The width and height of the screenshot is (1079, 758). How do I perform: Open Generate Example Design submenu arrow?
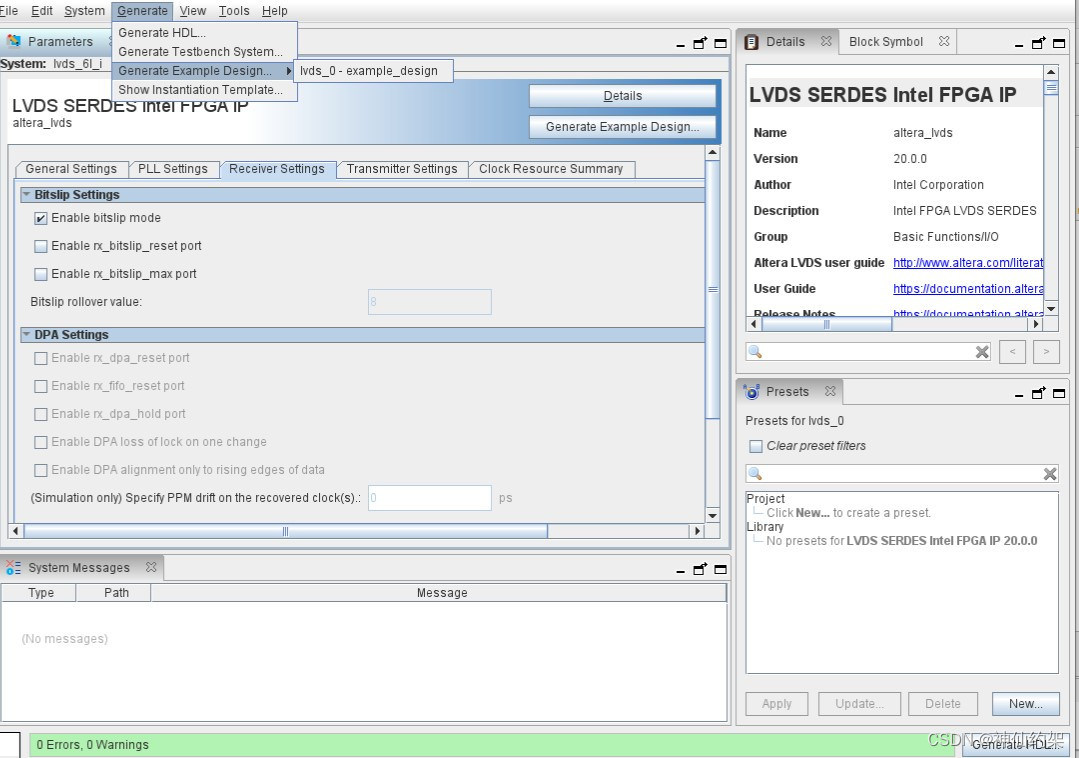click(289, 71)
